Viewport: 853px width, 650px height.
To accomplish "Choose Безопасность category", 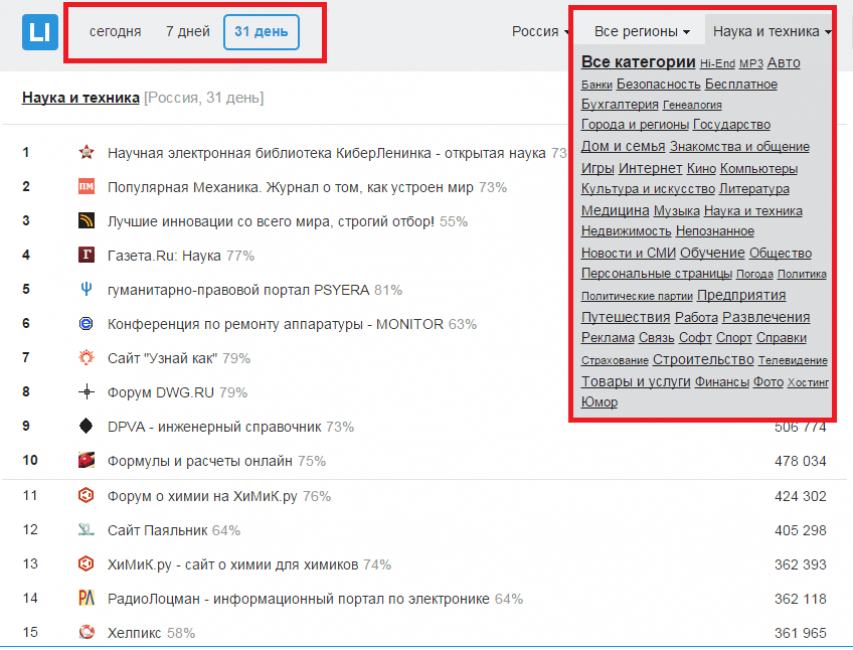I will (x=658, y=84).
